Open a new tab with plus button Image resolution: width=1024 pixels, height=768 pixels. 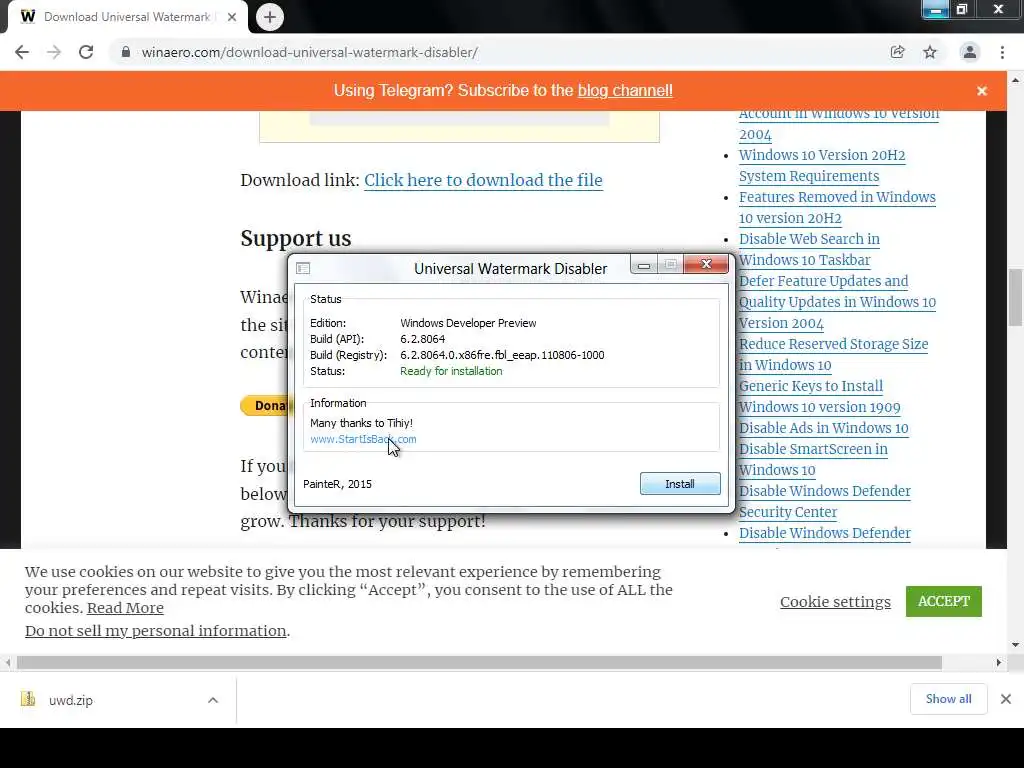click(x=270, y=17)
